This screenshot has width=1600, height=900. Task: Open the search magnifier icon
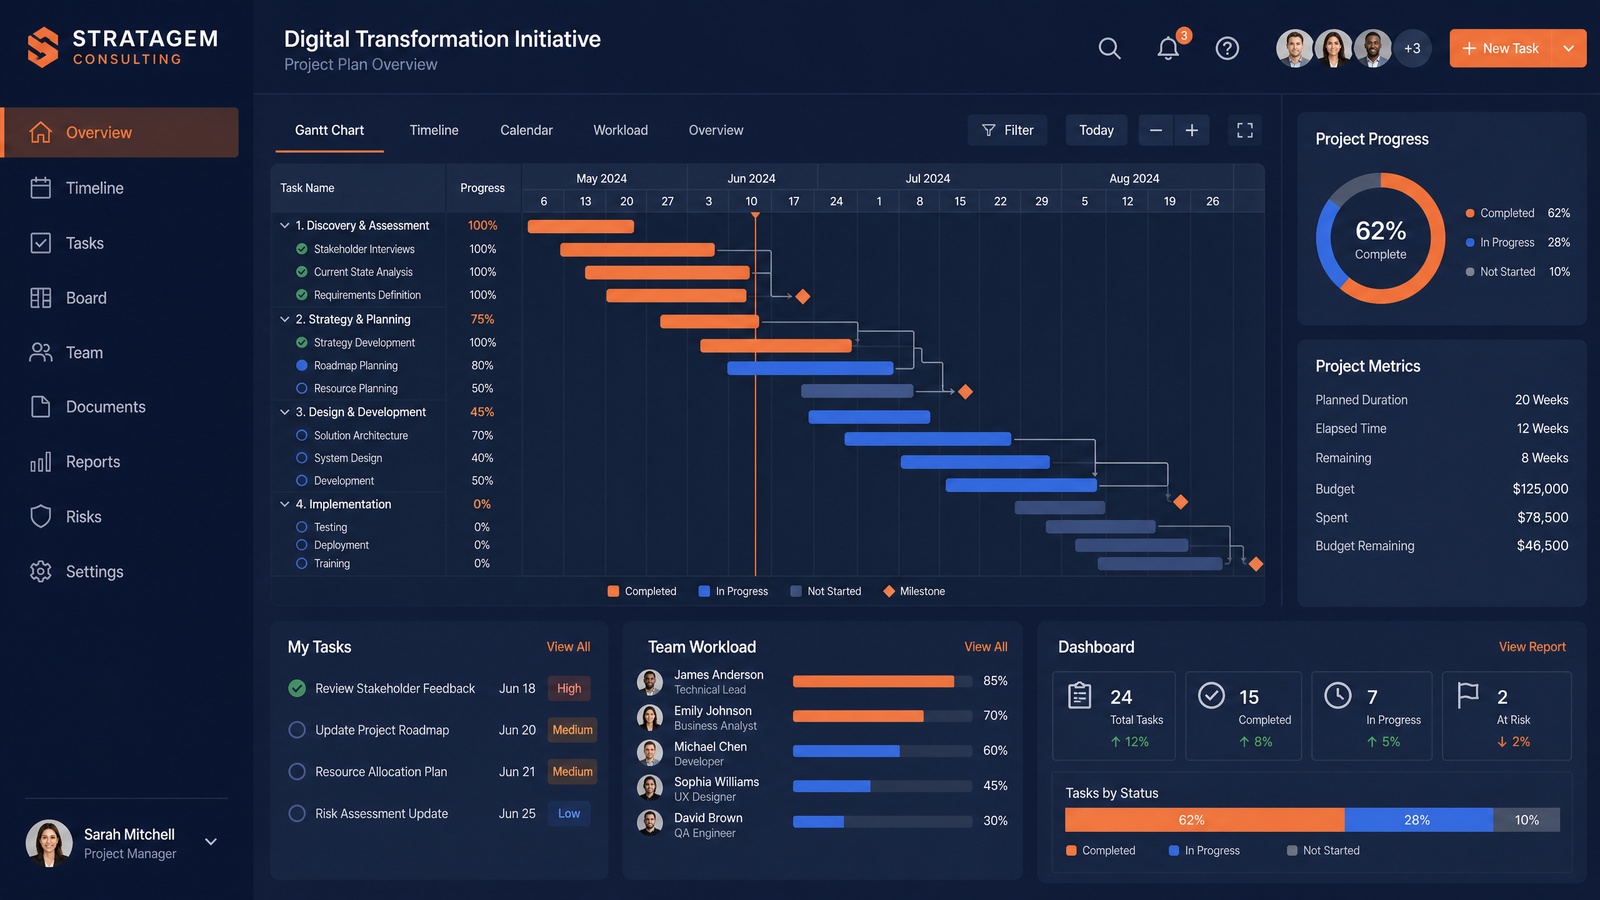(1109, 48)
